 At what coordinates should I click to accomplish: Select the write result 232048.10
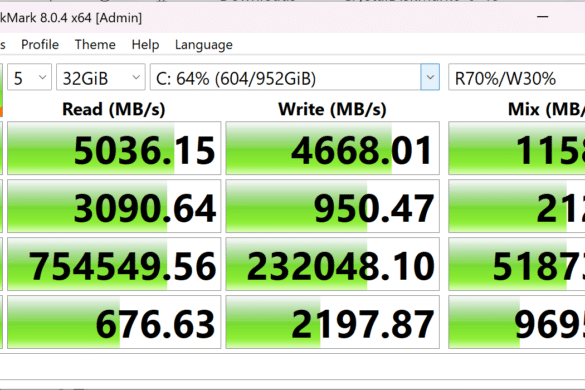[332, 264]
